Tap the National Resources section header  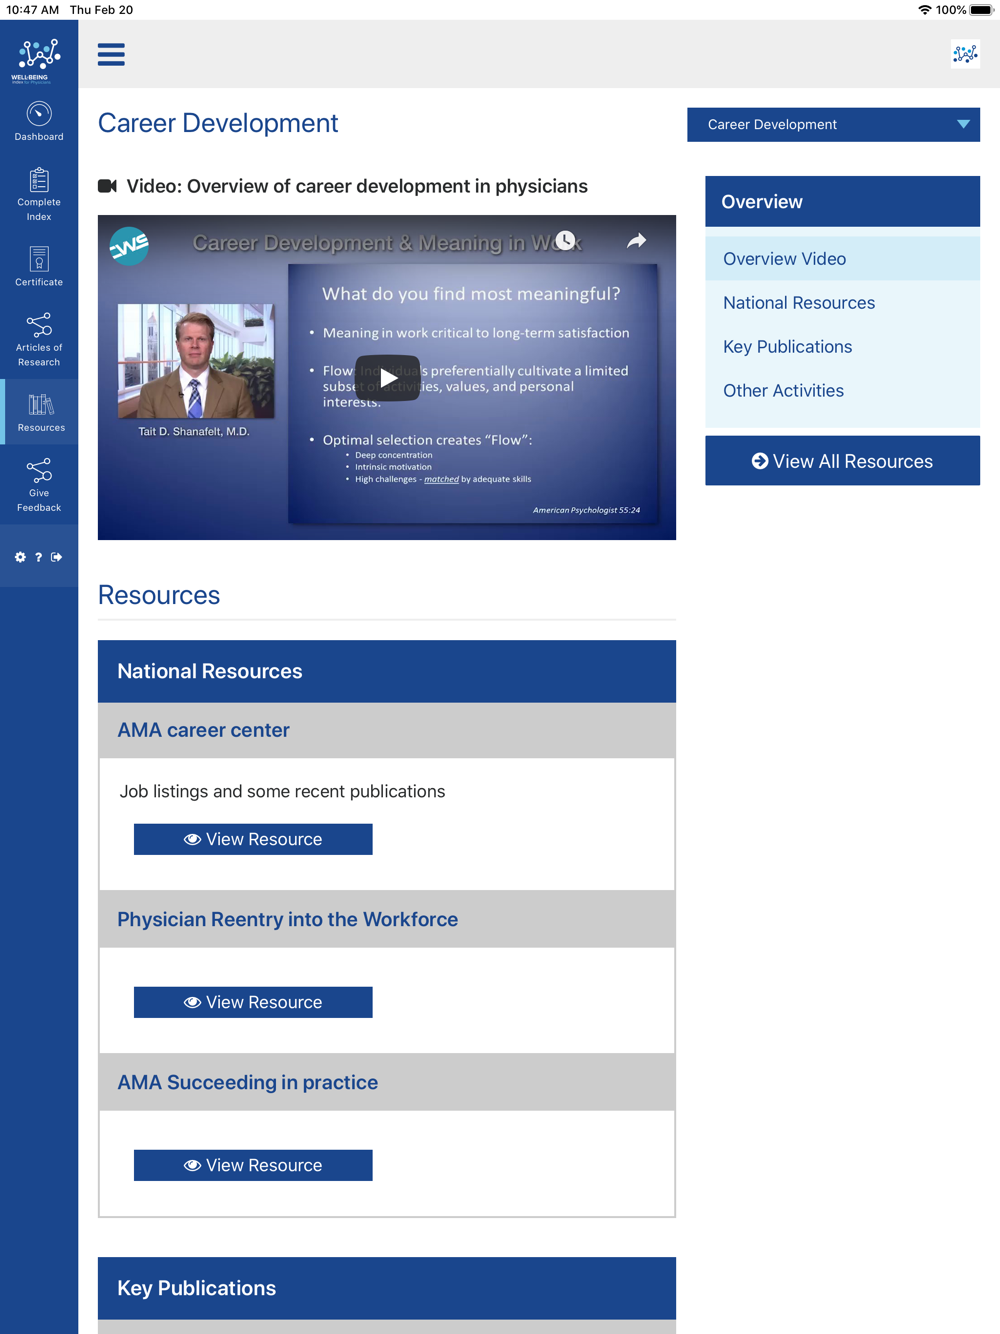[387, 671]
